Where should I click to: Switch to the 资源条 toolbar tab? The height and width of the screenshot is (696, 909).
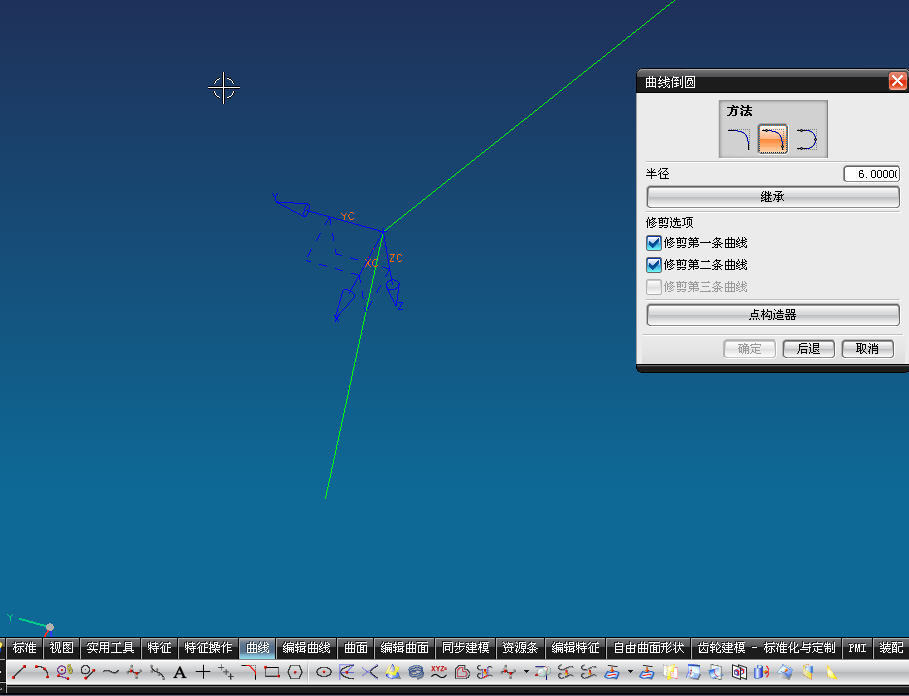coord(521,647)
